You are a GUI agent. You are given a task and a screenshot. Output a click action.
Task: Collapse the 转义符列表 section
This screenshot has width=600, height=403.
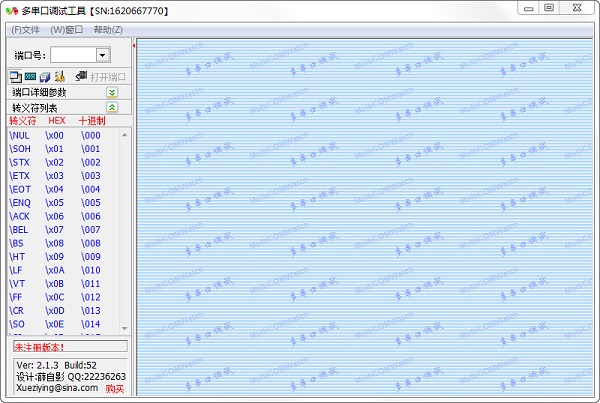pyautogui.click(x=112, y=107)
